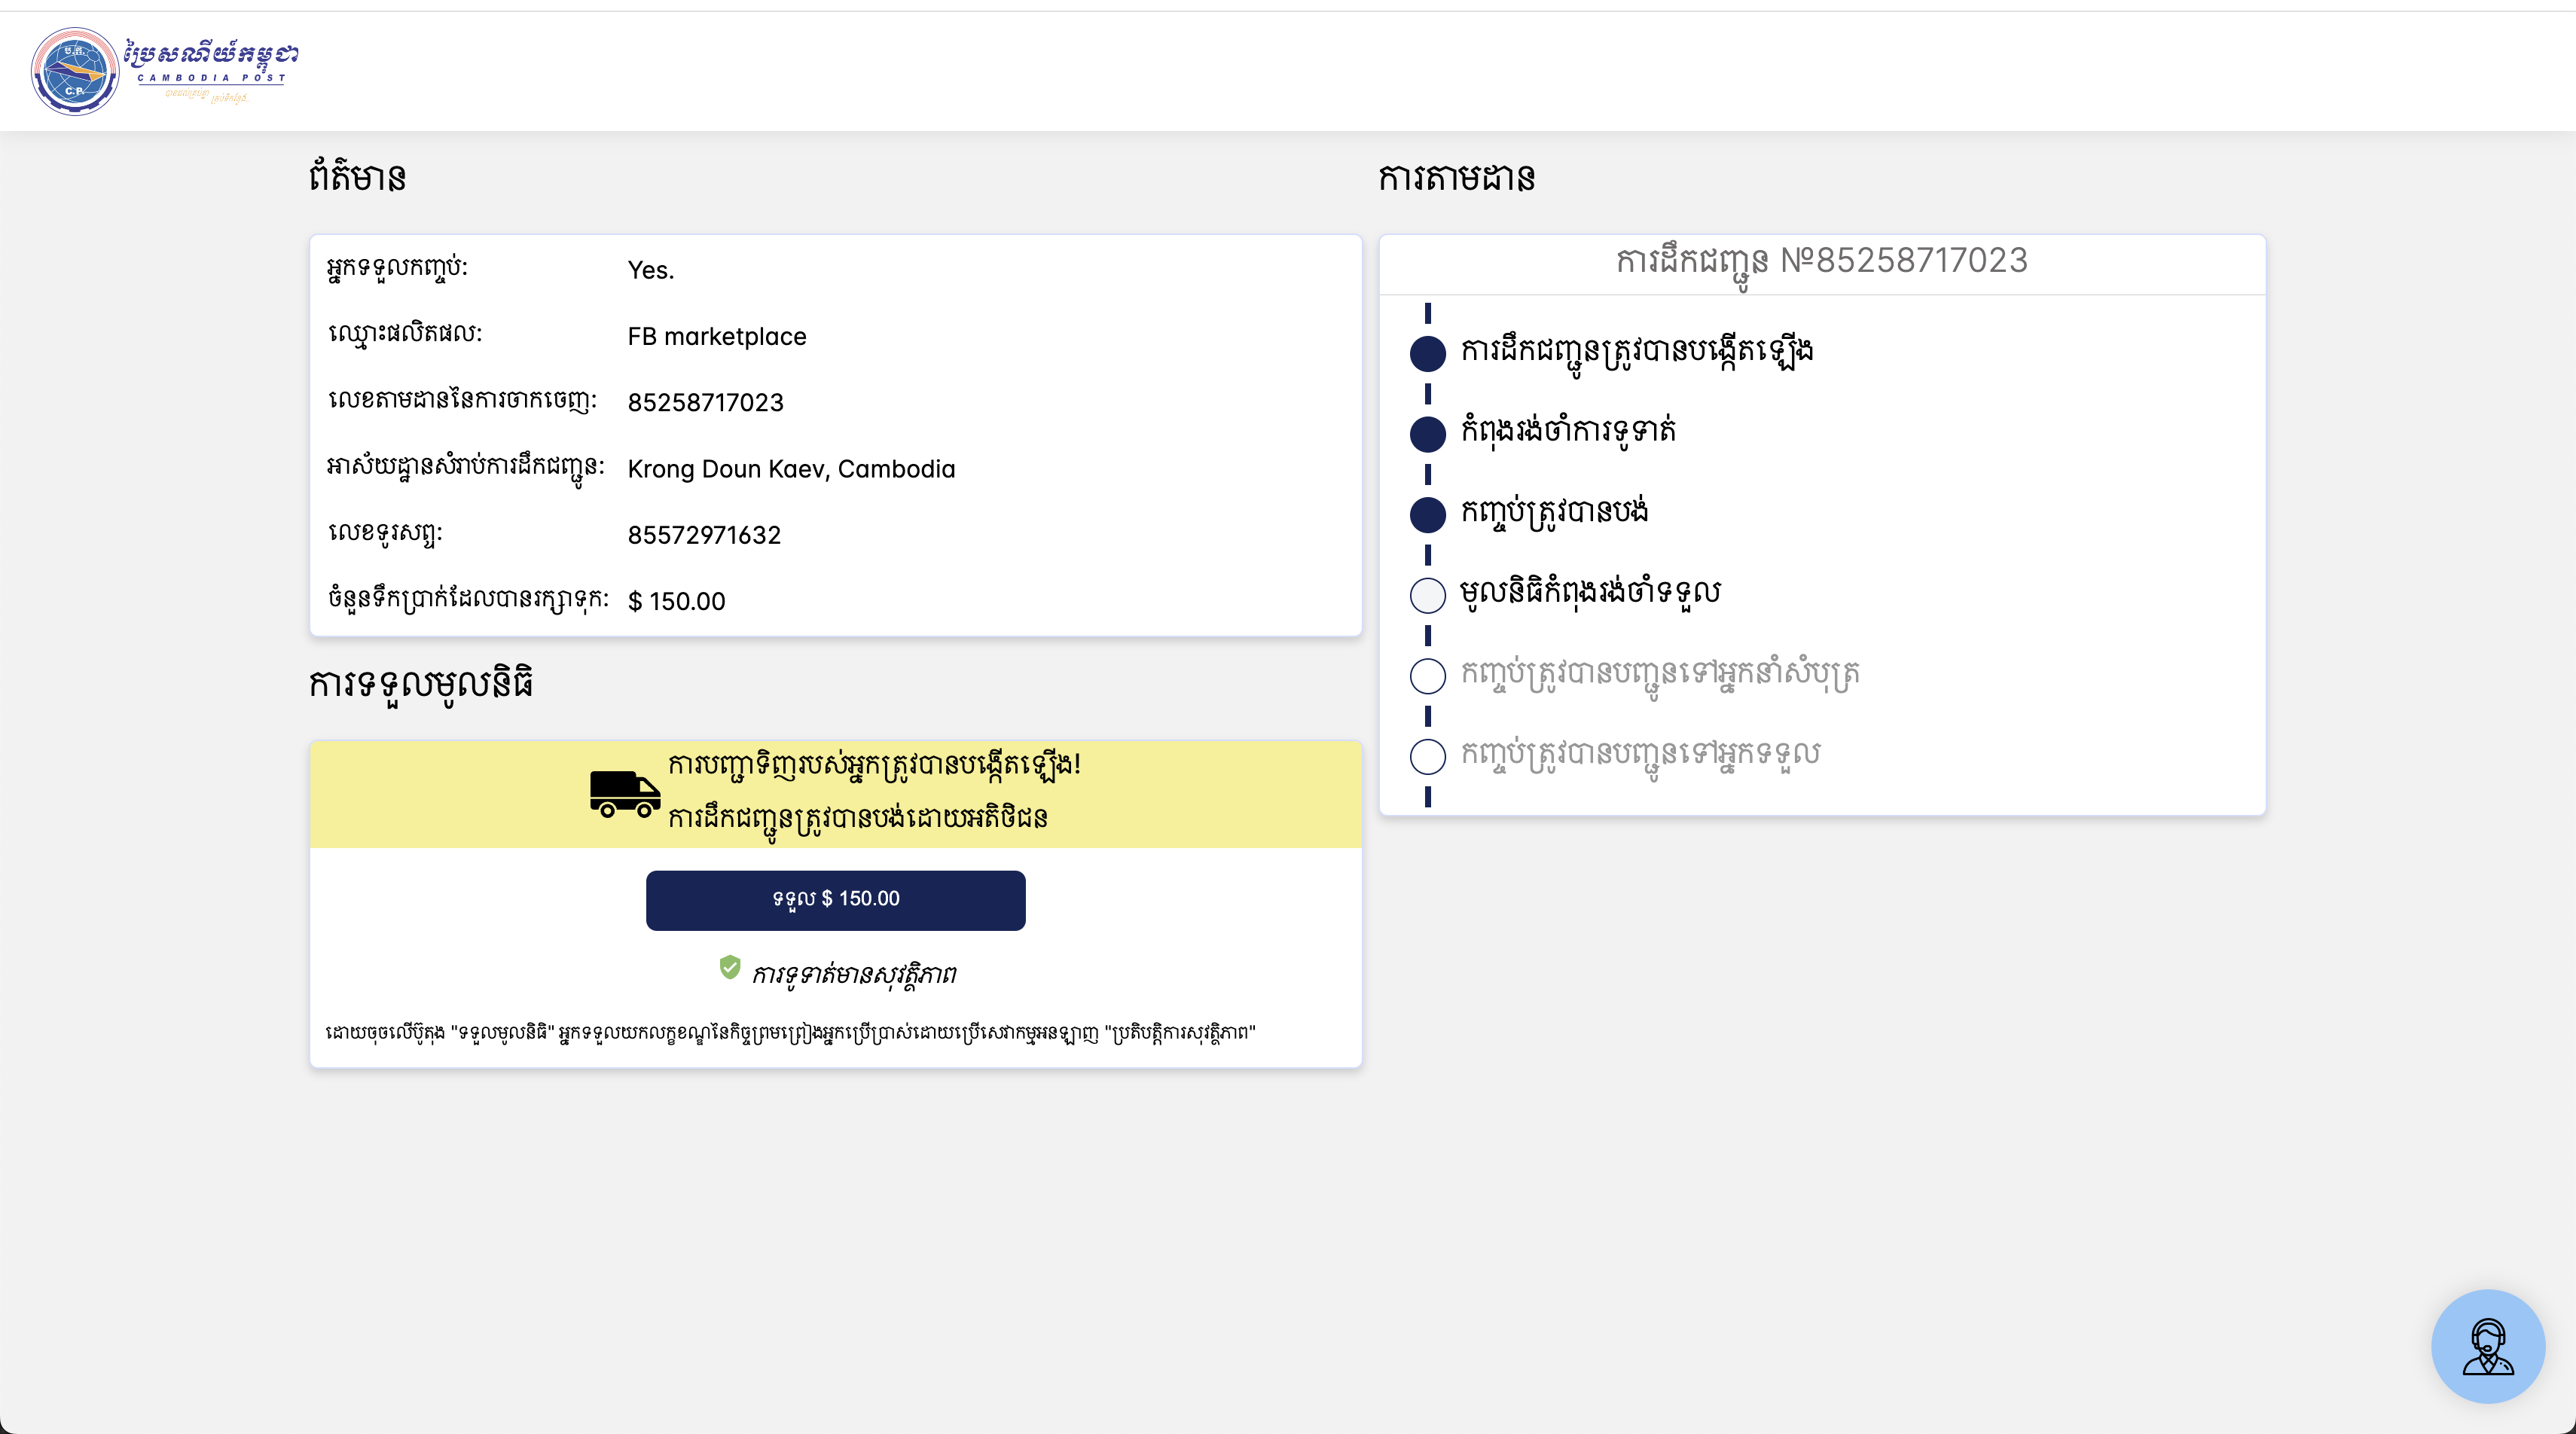This screenshot has width=2576, height=1434.
Task: Click the third filled tracking timeline dot
Action: coord(1427,514)
